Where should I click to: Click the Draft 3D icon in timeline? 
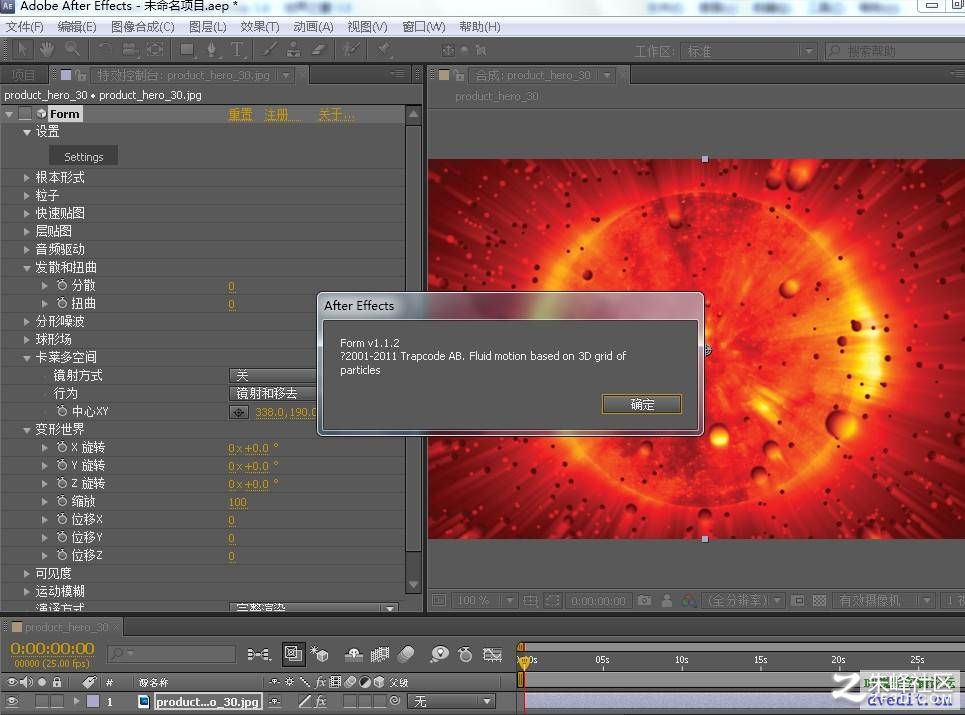click(319, 654)
